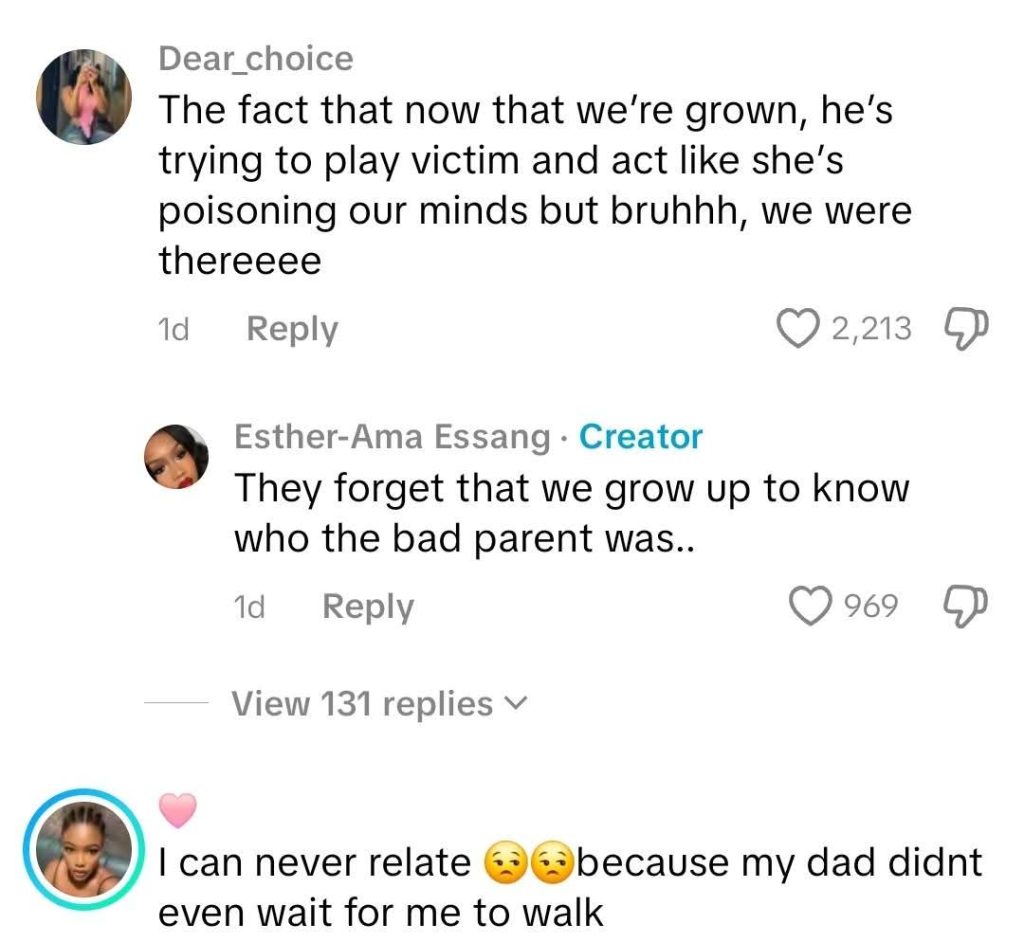Open the Dear_choice username link
Screen dimensions: 1024x942
[256, 58]
